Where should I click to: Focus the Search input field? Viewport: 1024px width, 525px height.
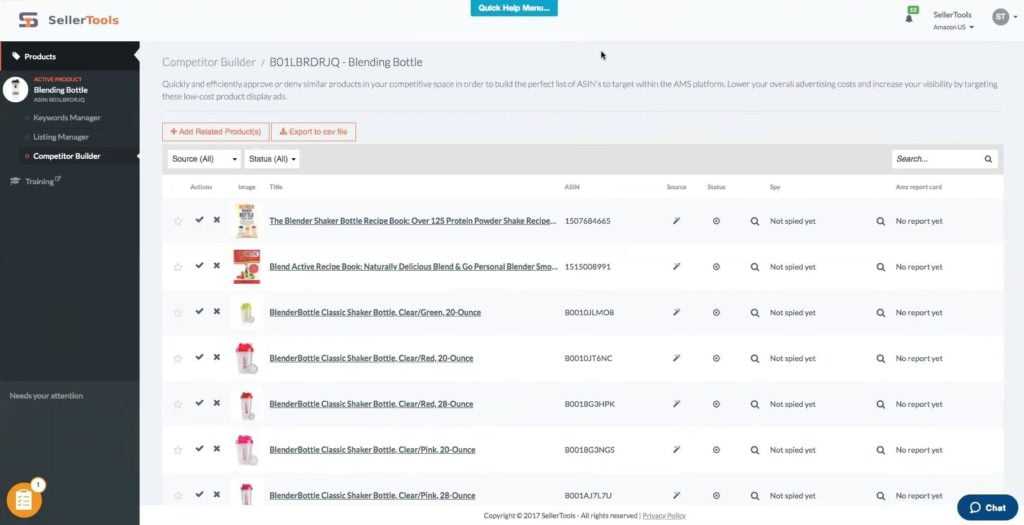[x=937, y=159]
